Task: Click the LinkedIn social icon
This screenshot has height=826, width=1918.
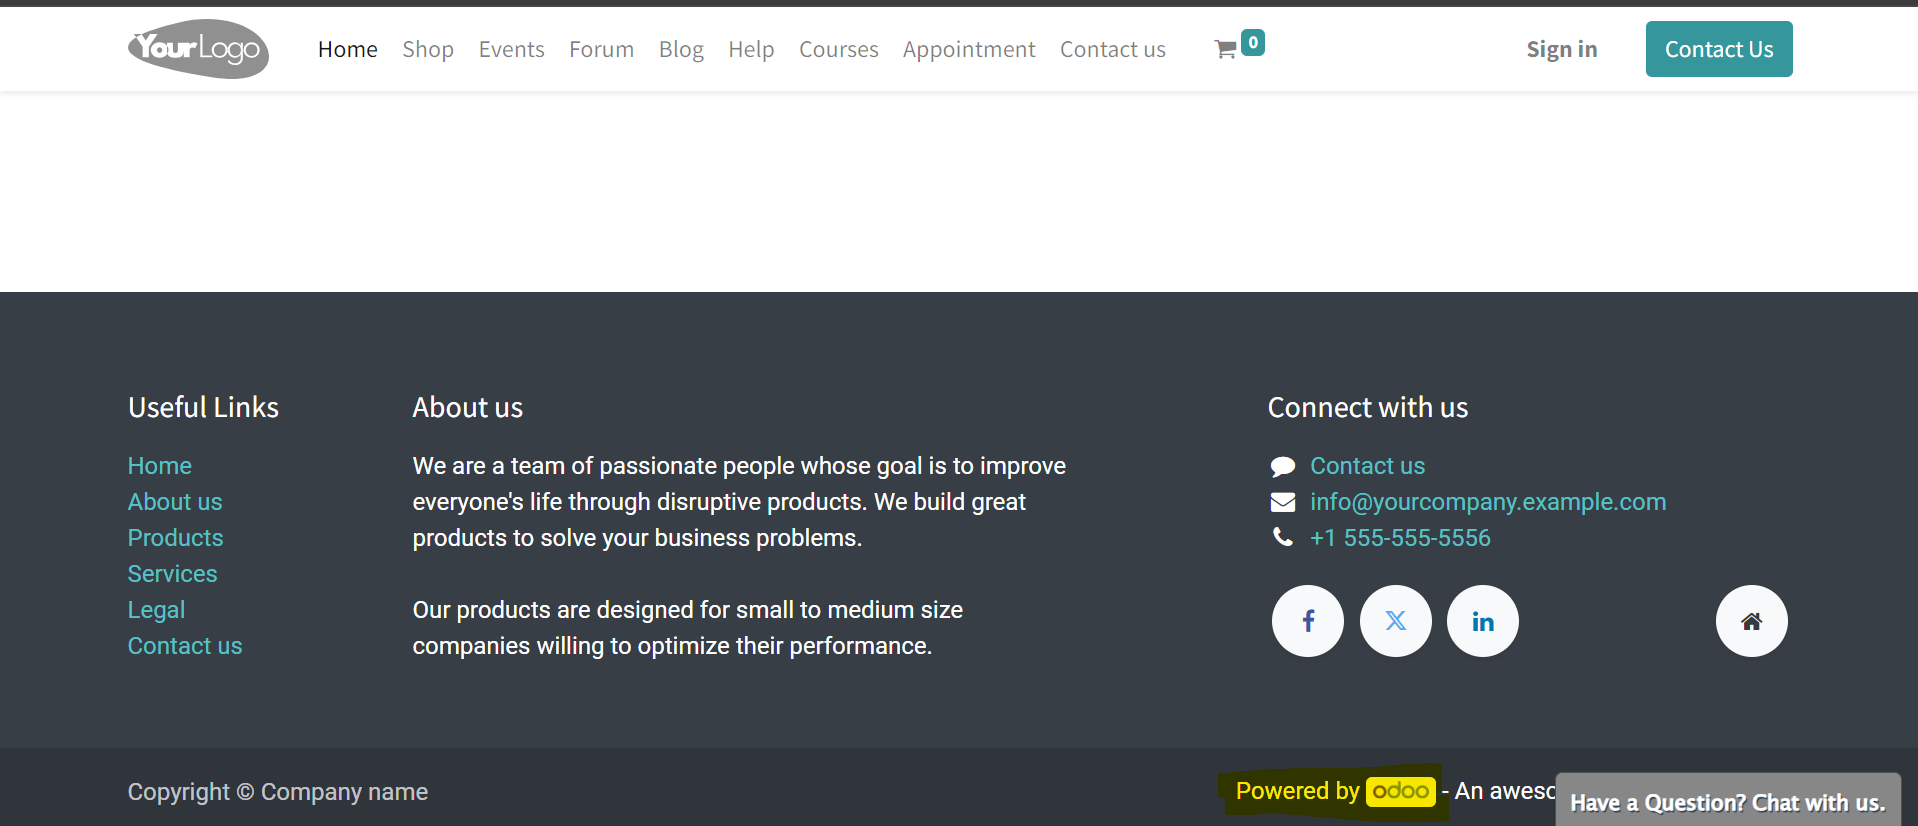Action: pyautogui.click(x=1482, y=621)
